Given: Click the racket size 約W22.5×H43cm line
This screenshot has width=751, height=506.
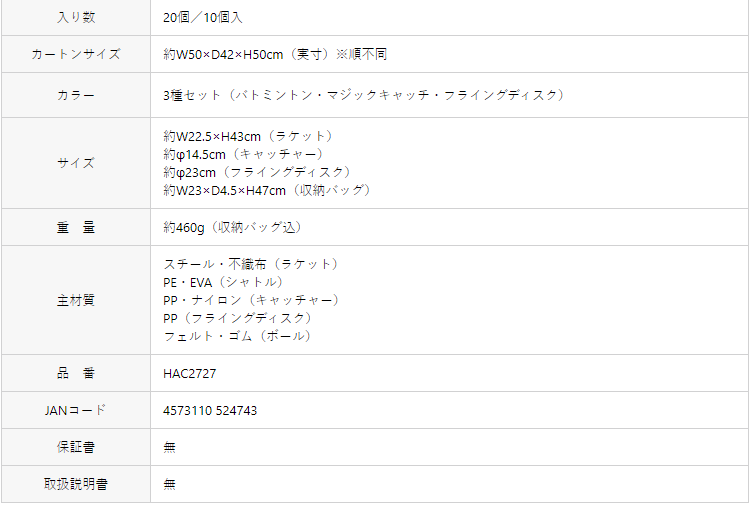Looking at the screenshot, I should click(248, 136).
